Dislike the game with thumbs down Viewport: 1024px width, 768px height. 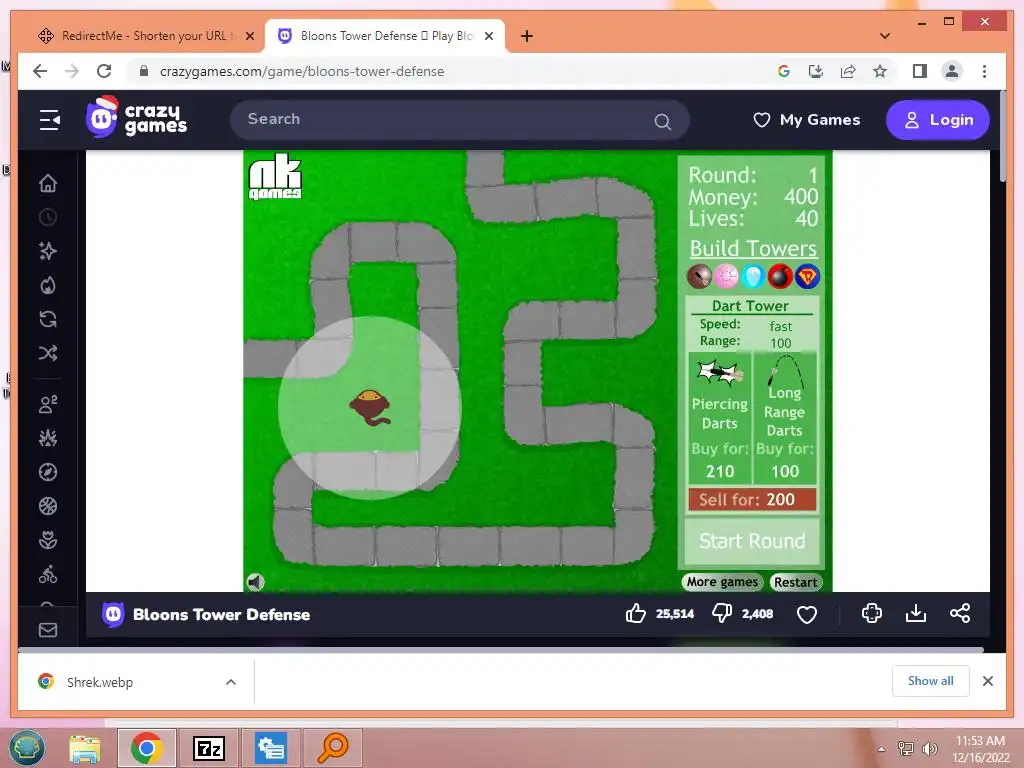[722, 613]
